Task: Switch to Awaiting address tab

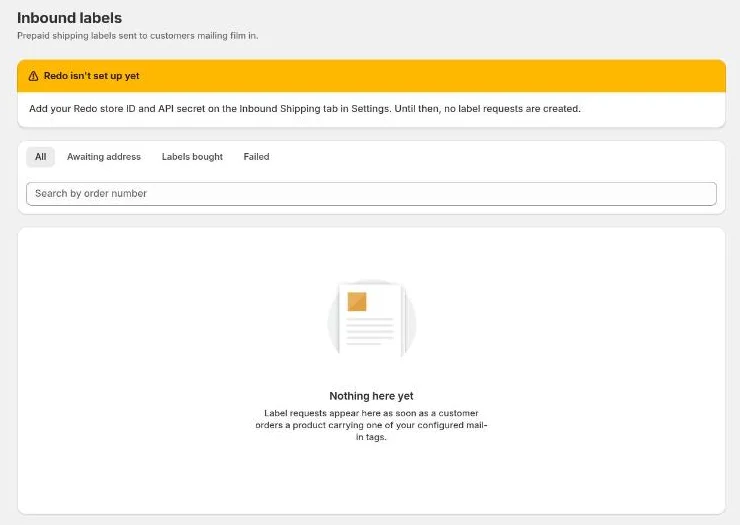Action: pyautogui.click(x=104, y=157)
